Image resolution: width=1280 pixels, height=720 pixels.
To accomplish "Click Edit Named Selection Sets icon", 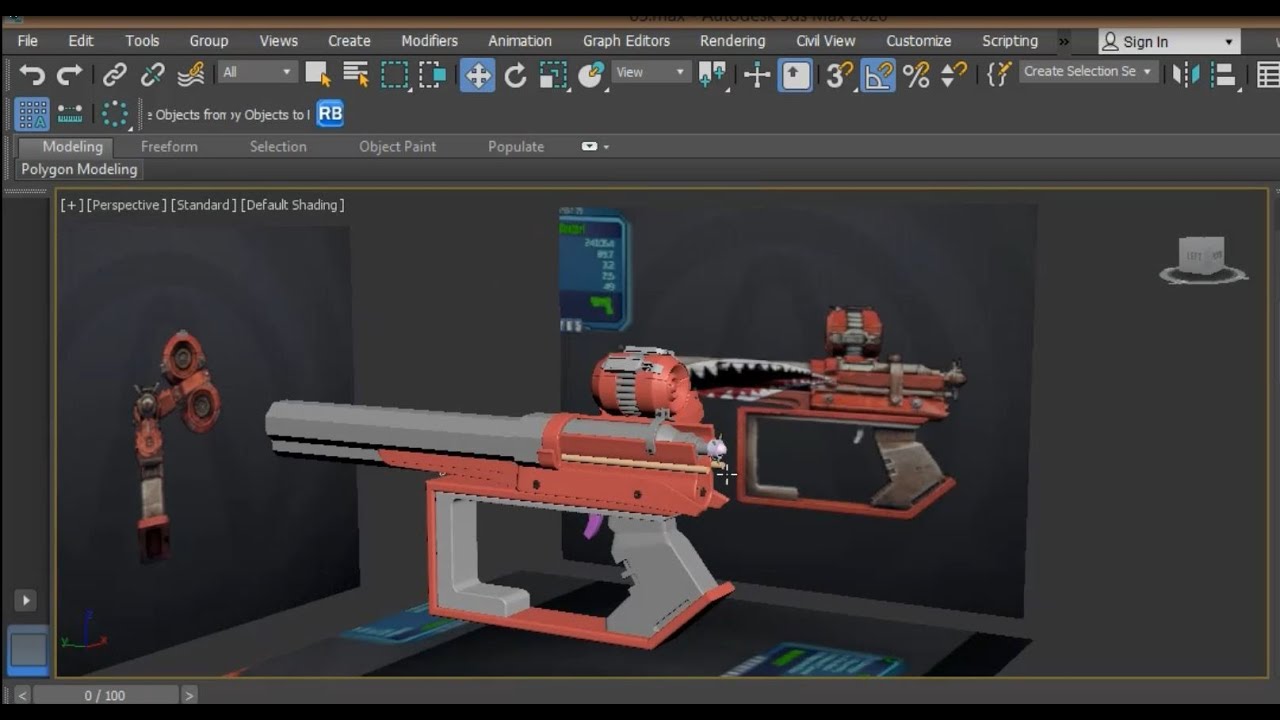I will [998, 74].
